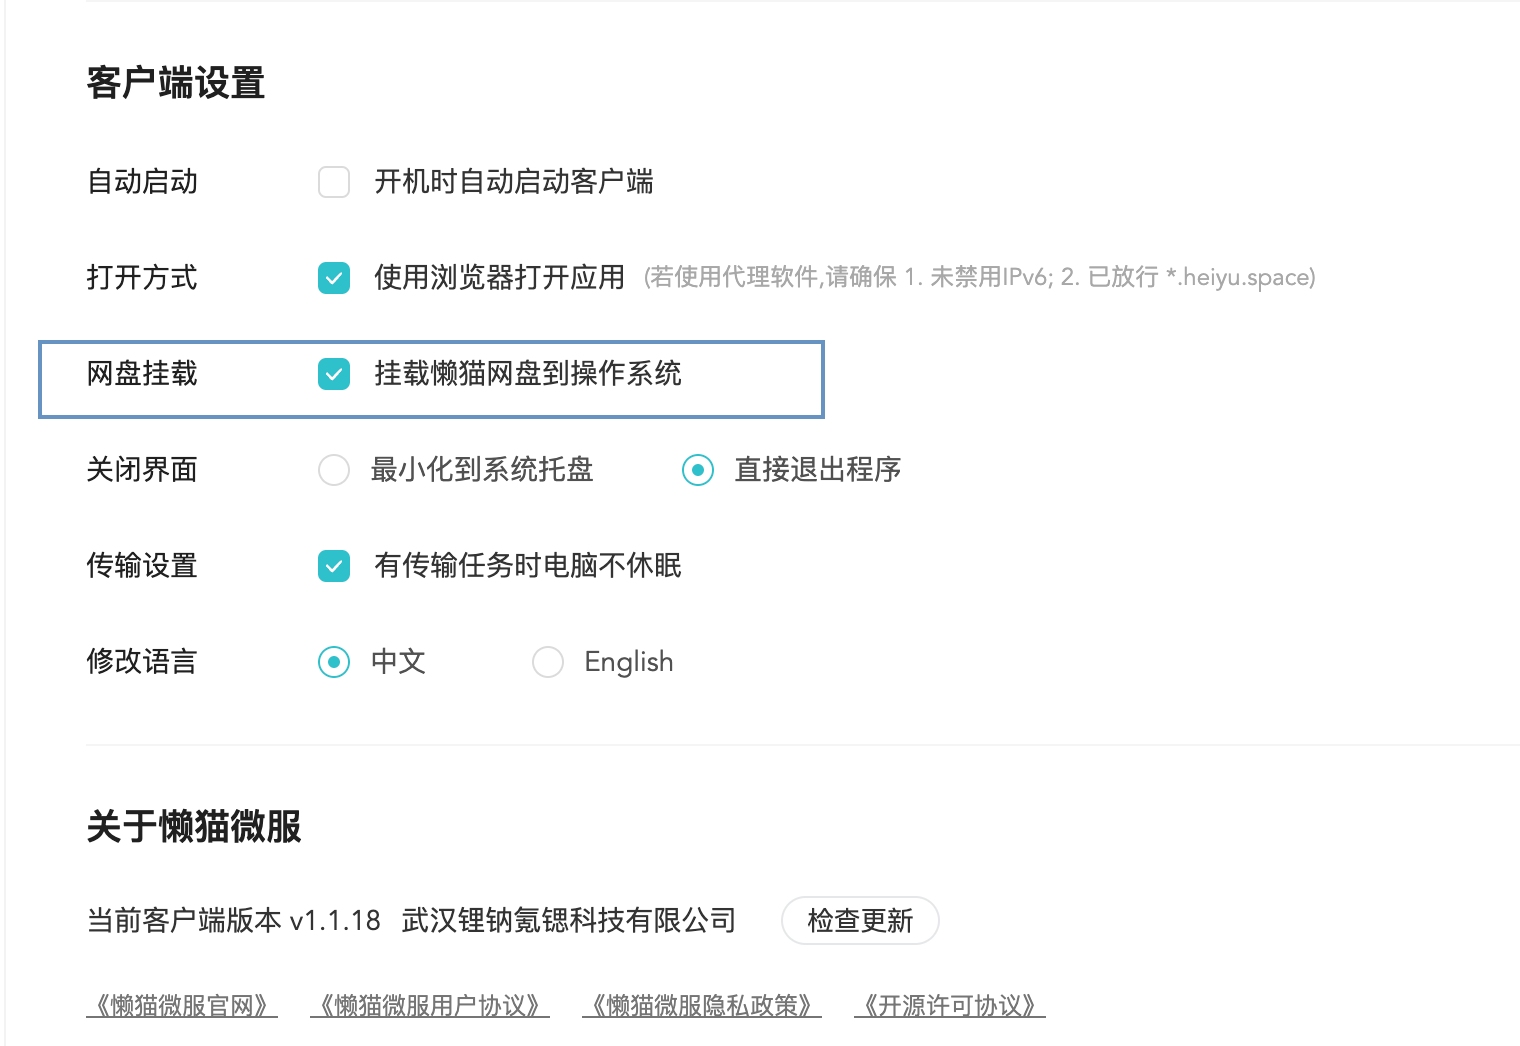Image resolution: width=1520 pixels, height=1046 pixels.
Task: Click the 当前客户端版本 v1.1.18 text
Action: click(234, 920)
